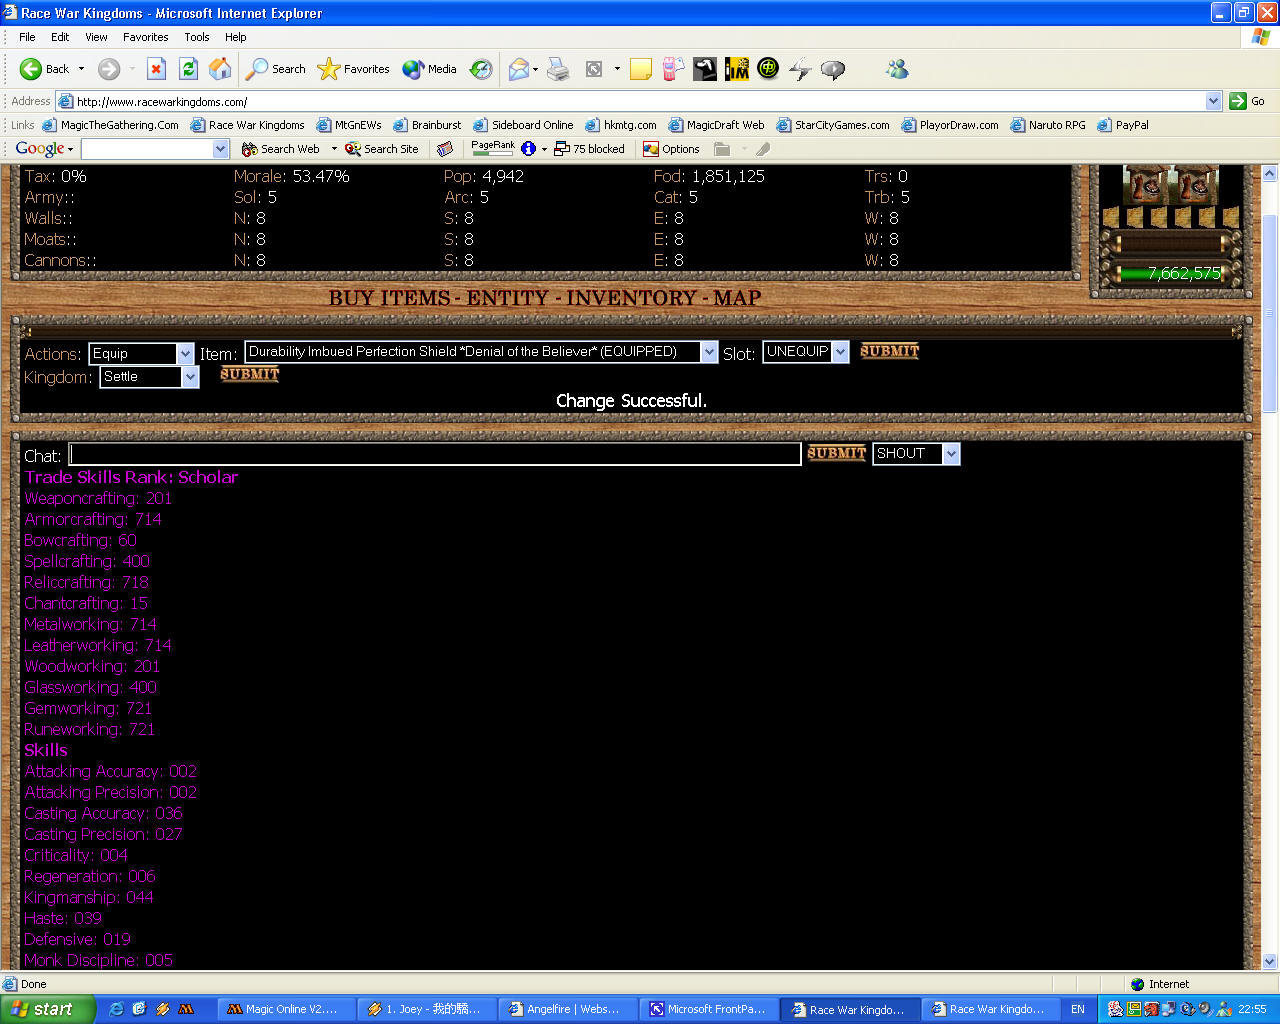The height and width of the screenshot is (1024, 1280).
Task: Open the MagicTheGathering.Com links bar bookmark
Action: [x=111, y=125]
